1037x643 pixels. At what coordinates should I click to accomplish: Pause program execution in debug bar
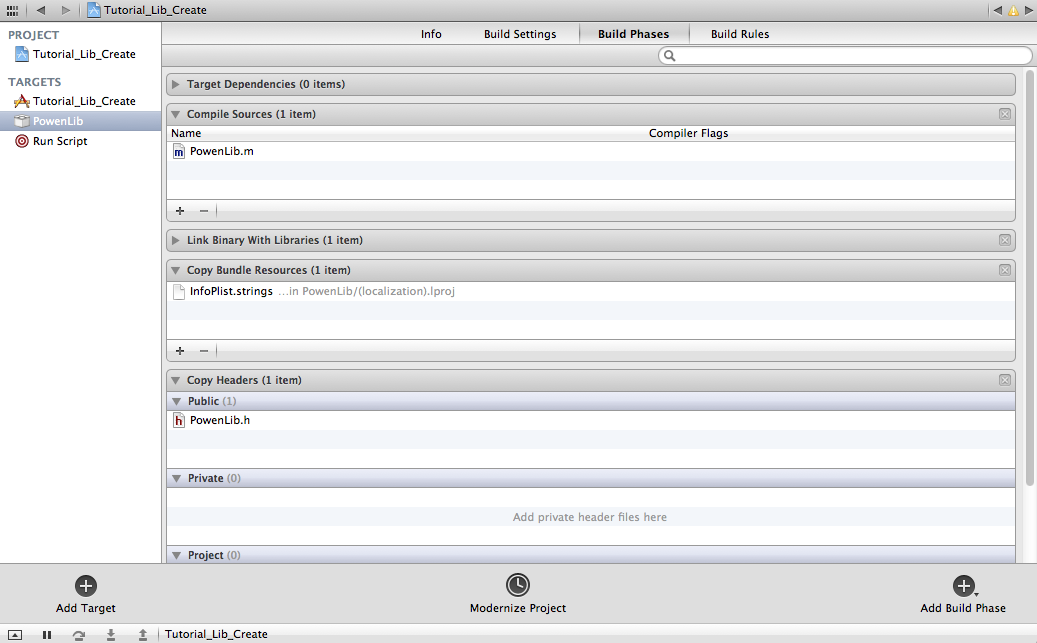click(46, 634)
